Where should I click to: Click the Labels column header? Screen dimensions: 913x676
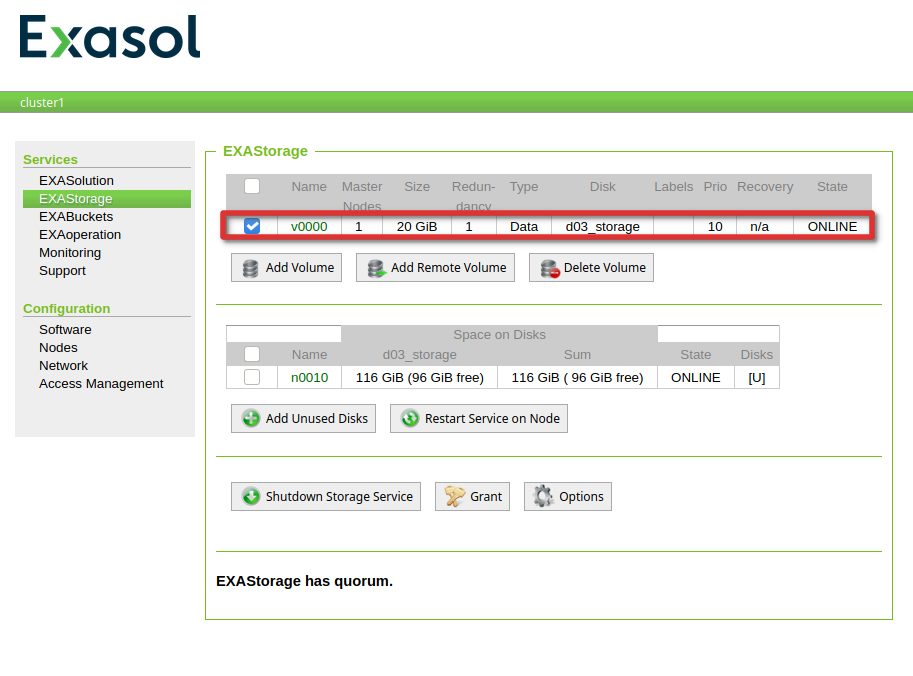[x=673, y=187]
